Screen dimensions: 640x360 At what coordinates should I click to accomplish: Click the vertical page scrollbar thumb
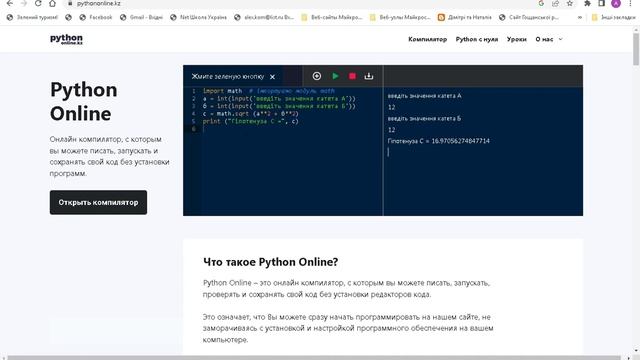coord(636,48)
